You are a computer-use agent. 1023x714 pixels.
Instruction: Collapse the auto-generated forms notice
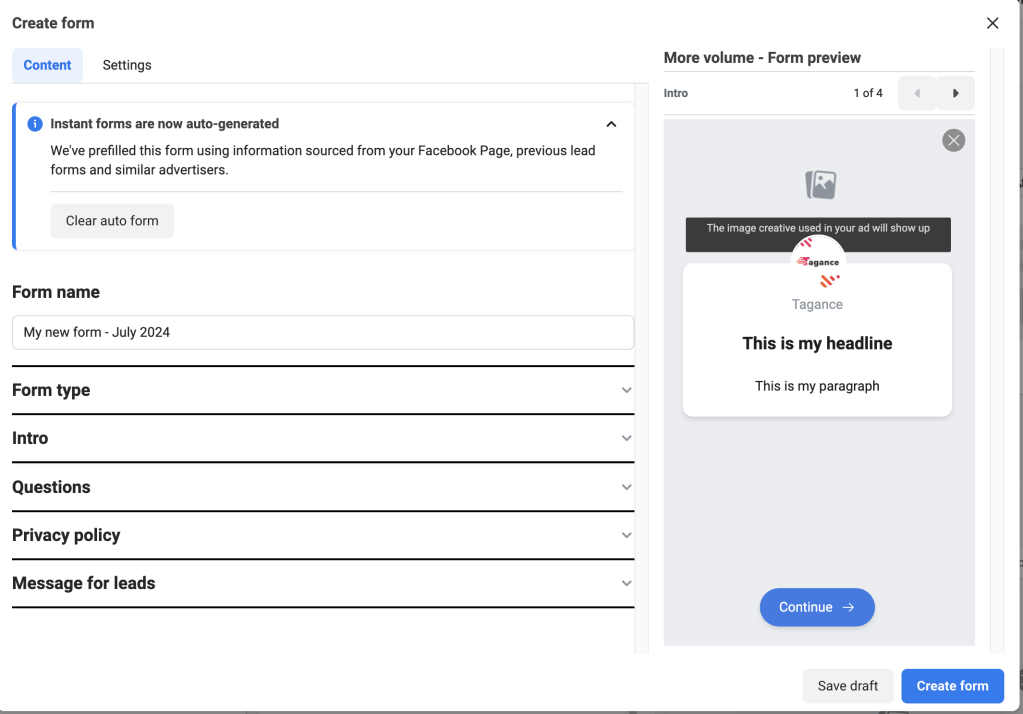coord(611,124)
